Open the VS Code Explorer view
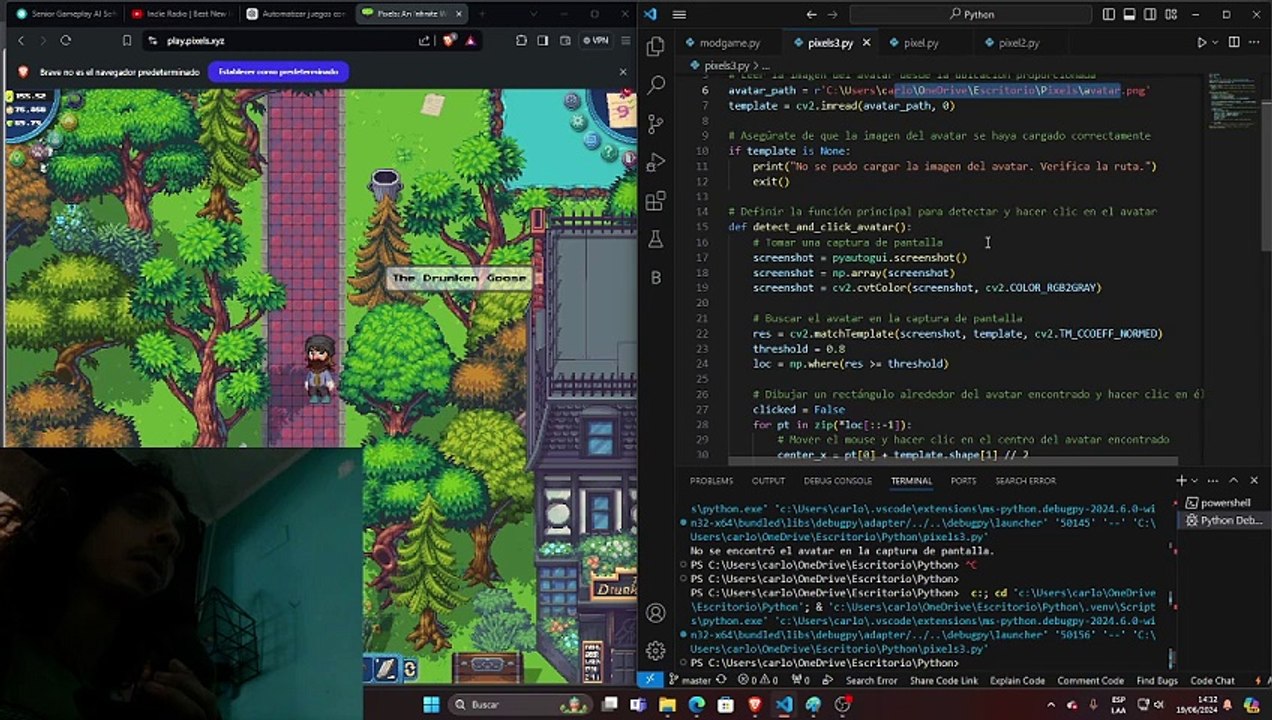Viewport: 1272px width, 720px height. coord(656,47)
